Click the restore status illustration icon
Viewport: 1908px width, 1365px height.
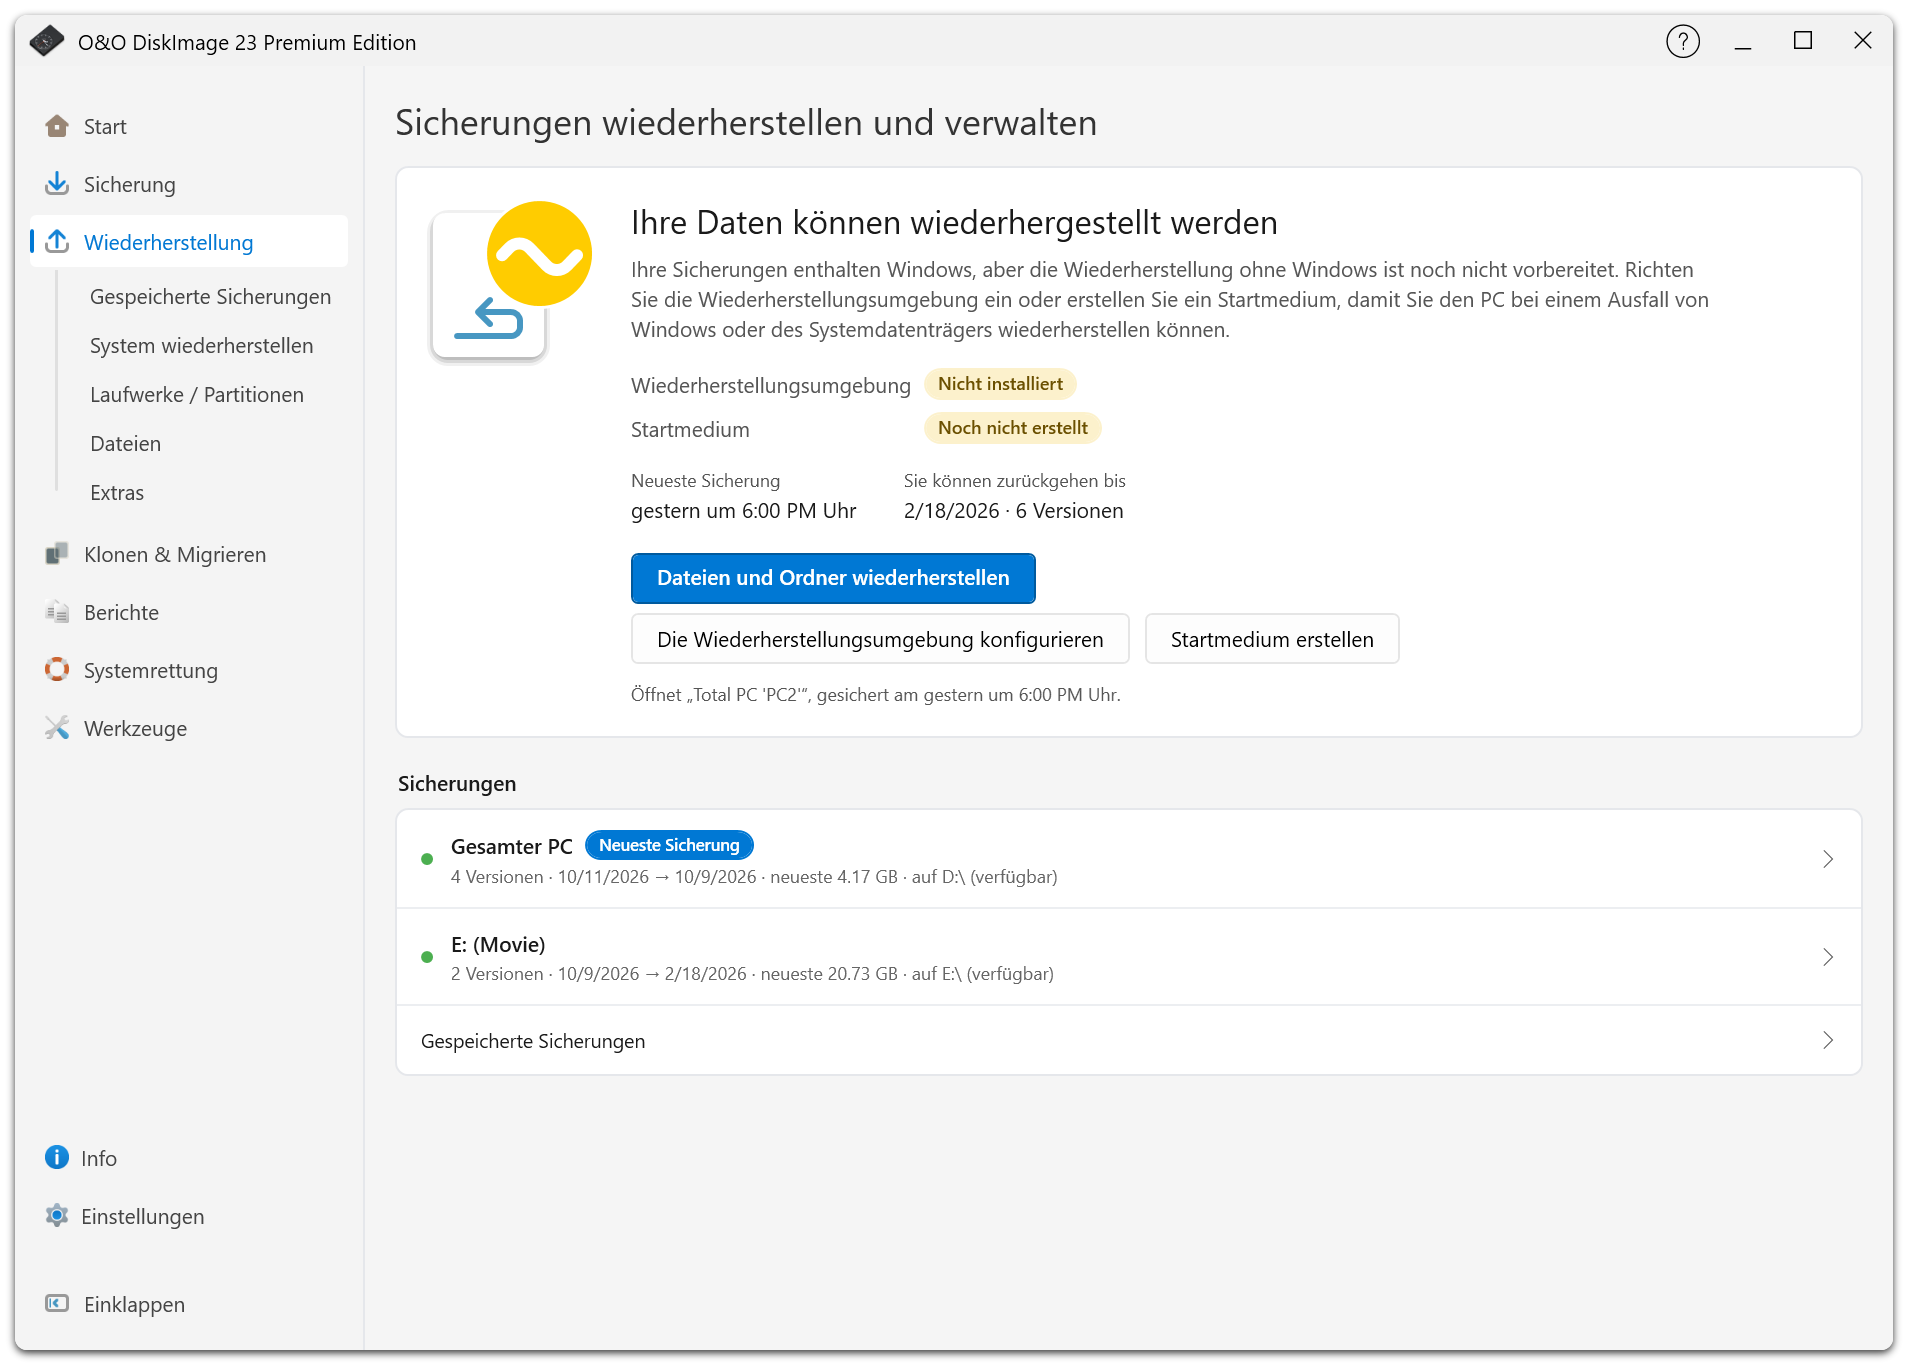pos(511,281)
